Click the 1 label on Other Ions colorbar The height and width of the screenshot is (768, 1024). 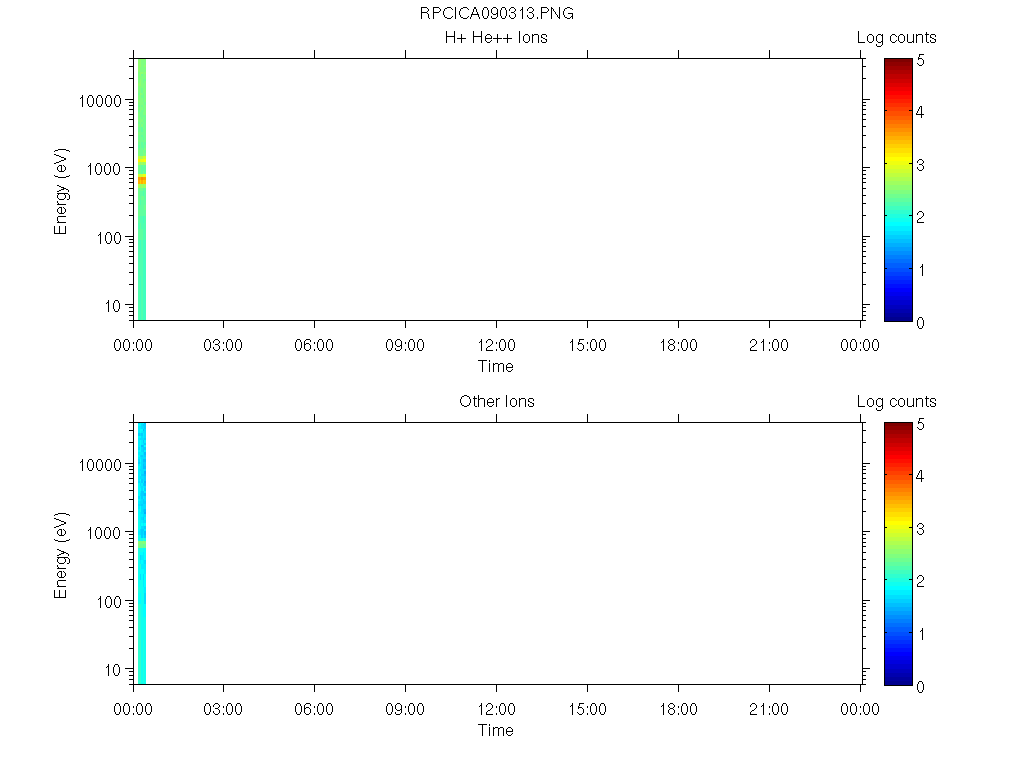point(921,634)
